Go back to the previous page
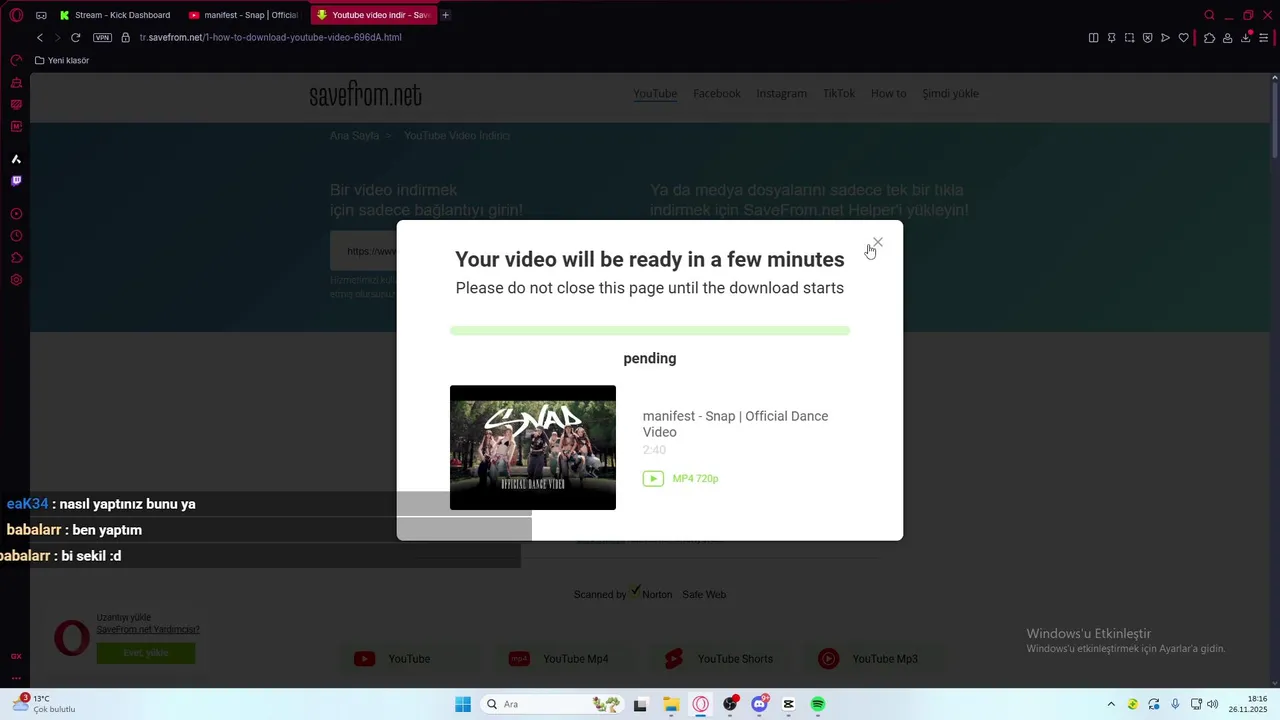This screenshot has width=1280, height=720. coord(40,37)
